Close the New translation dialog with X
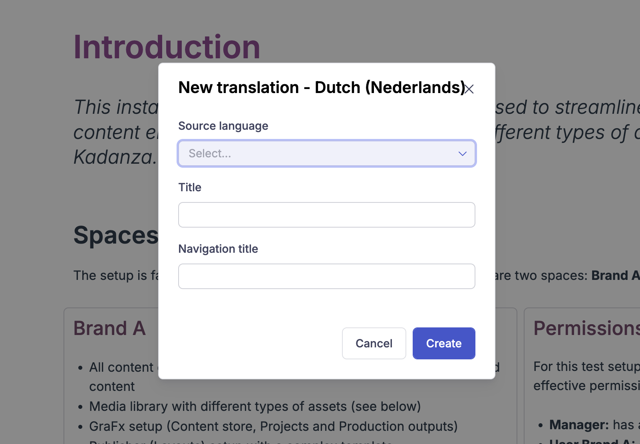This screenshot has height=444, width=640. pyautogui.click(x=469, y=89)
